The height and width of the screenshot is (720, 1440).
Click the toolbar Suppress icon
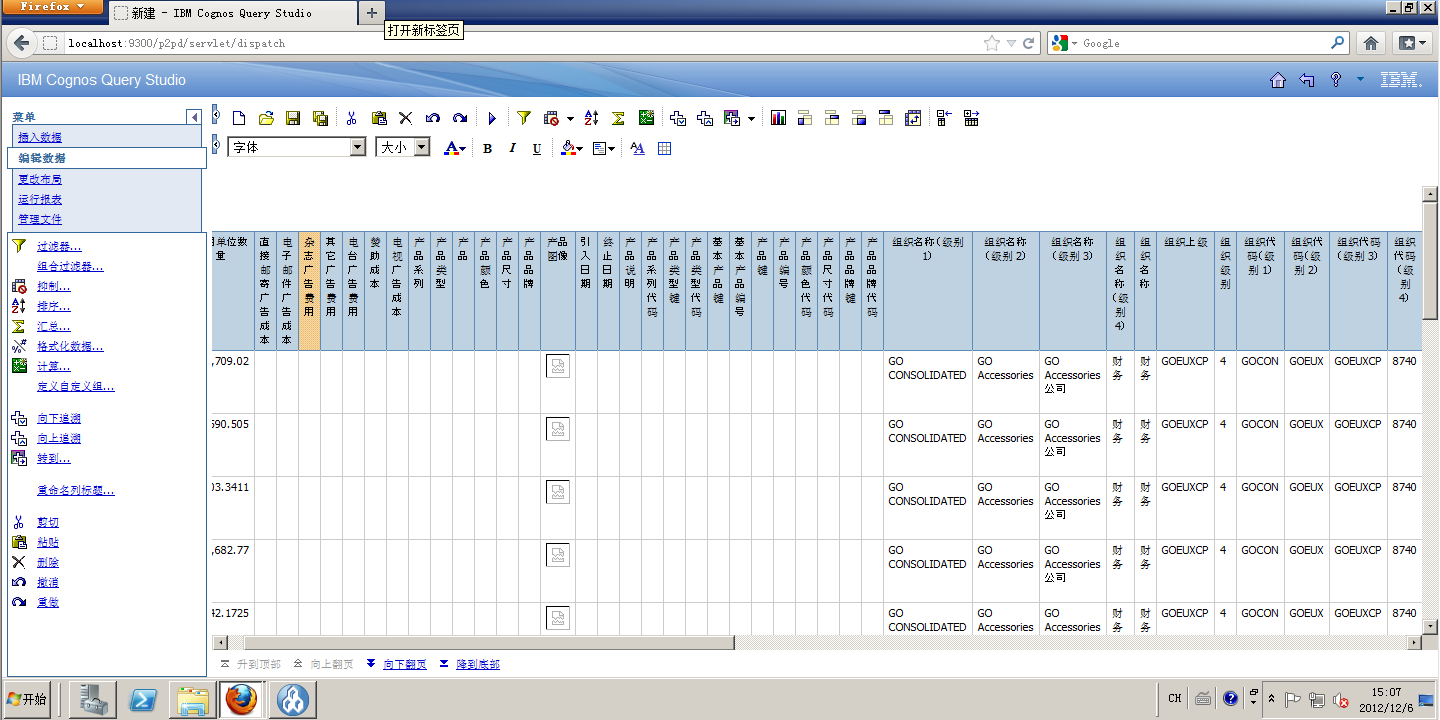(x=552, y=118)
